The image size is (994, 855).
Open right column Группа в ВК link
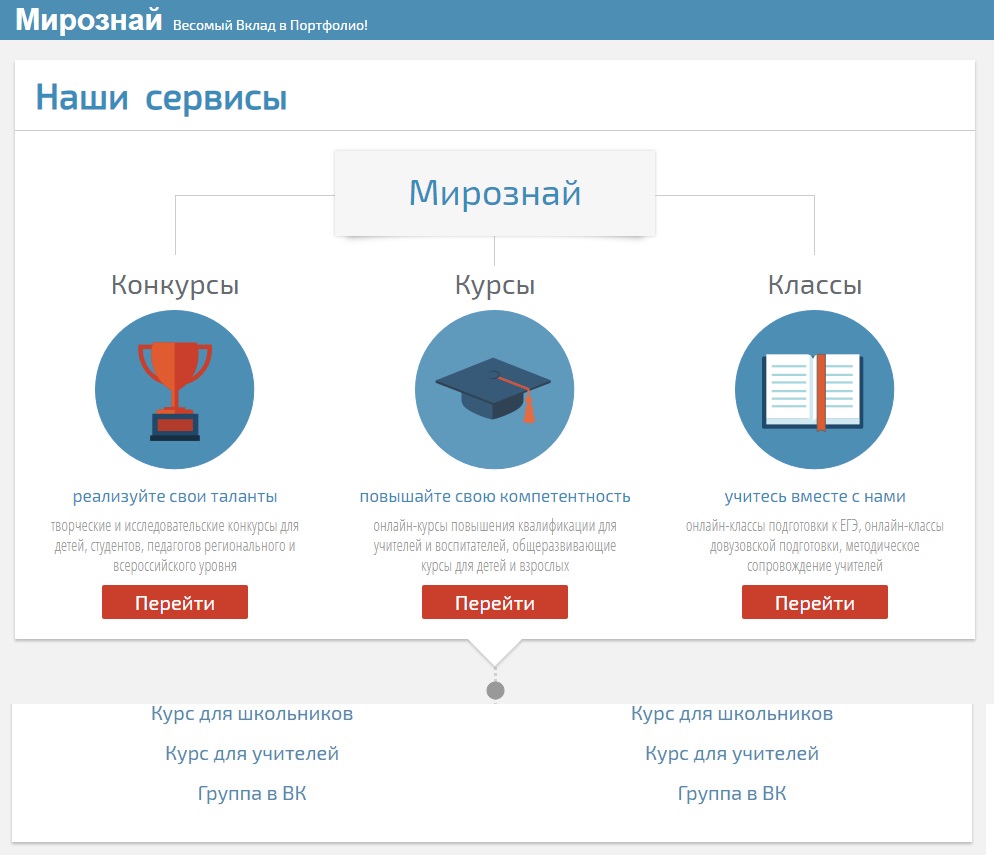coord(732,794)
